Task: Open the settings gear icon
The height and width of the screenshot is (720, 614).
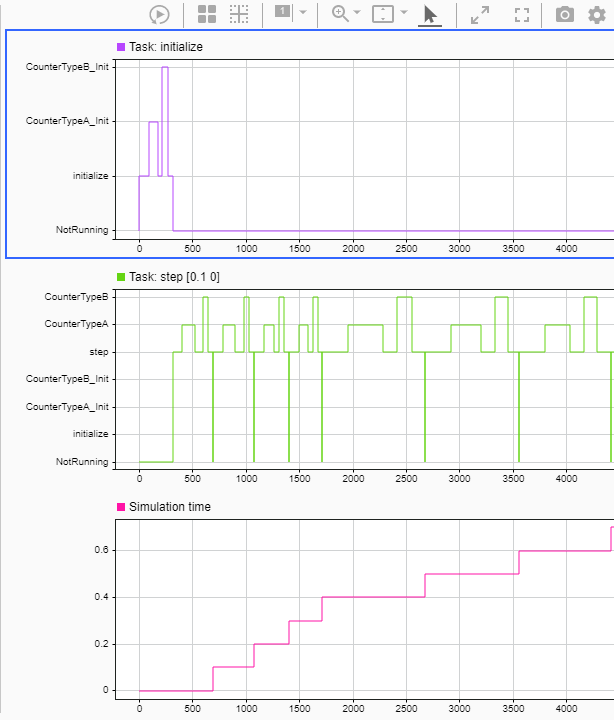Action: point(597,15)
